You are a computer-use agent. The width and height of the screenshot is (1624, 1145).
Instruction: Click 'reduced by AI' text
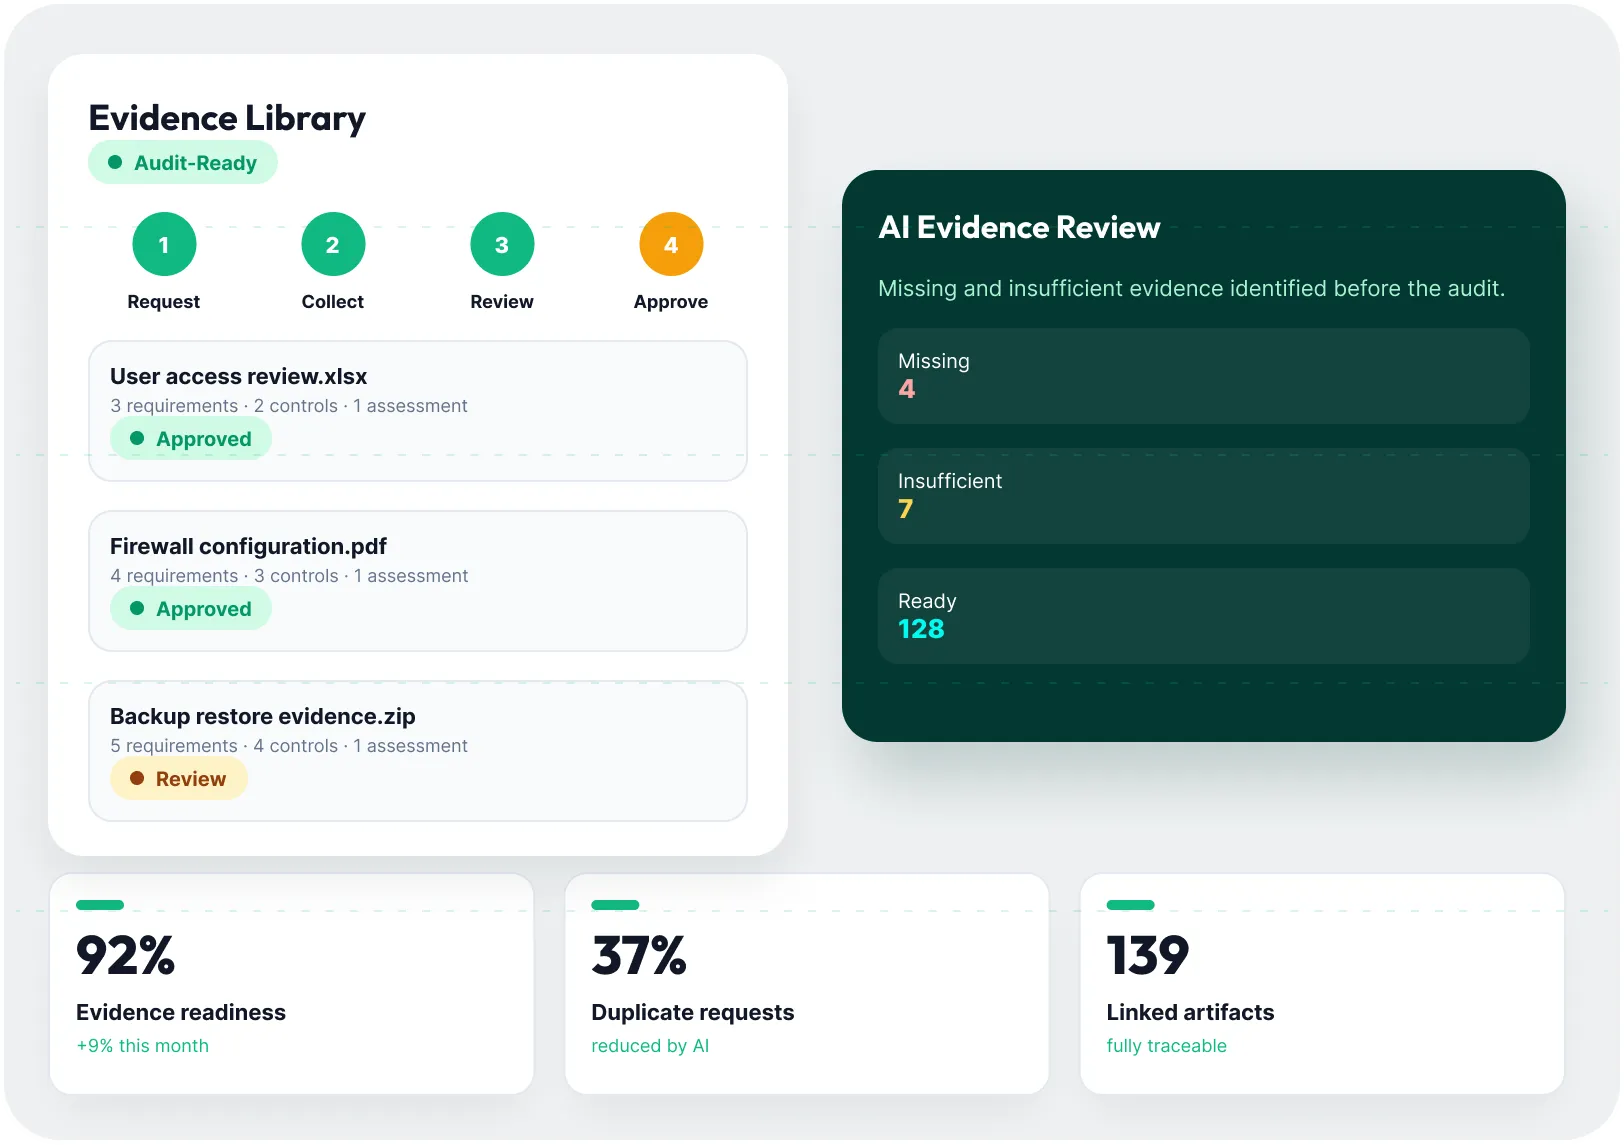point(650,1046)
